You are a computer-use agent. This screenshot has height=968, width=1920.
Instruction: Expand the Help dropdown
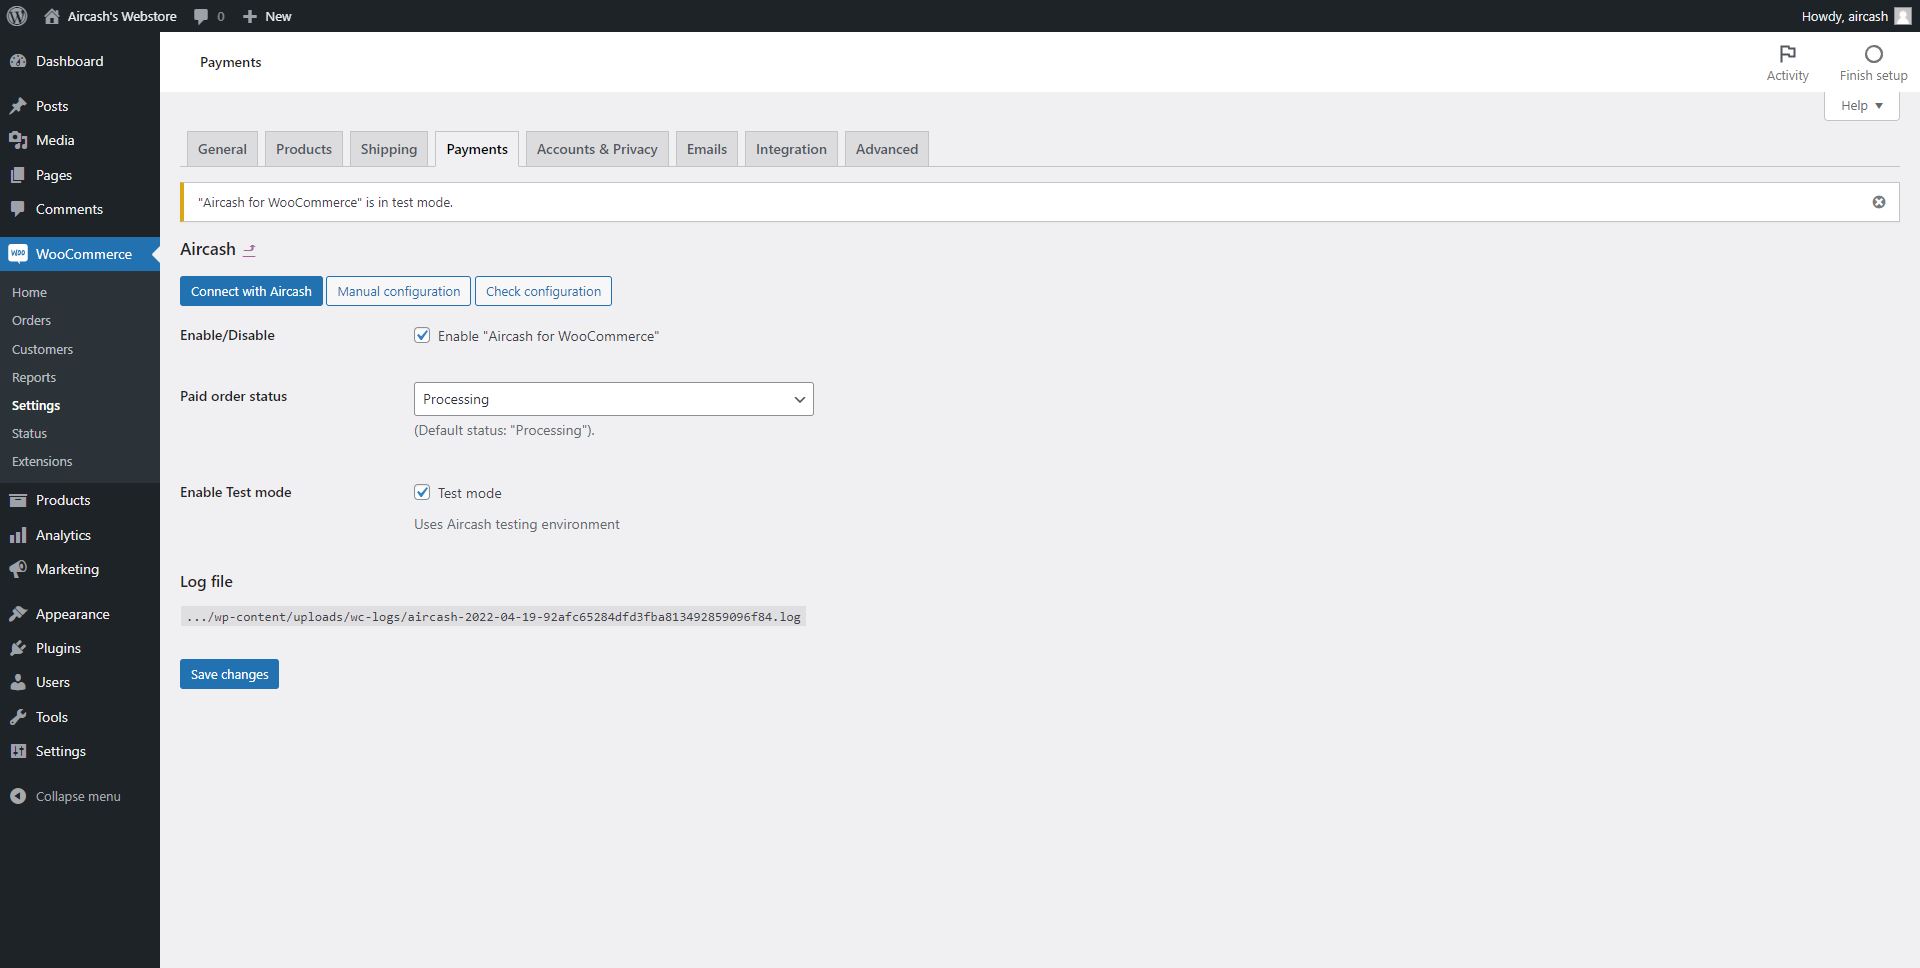pos(1861,105)
